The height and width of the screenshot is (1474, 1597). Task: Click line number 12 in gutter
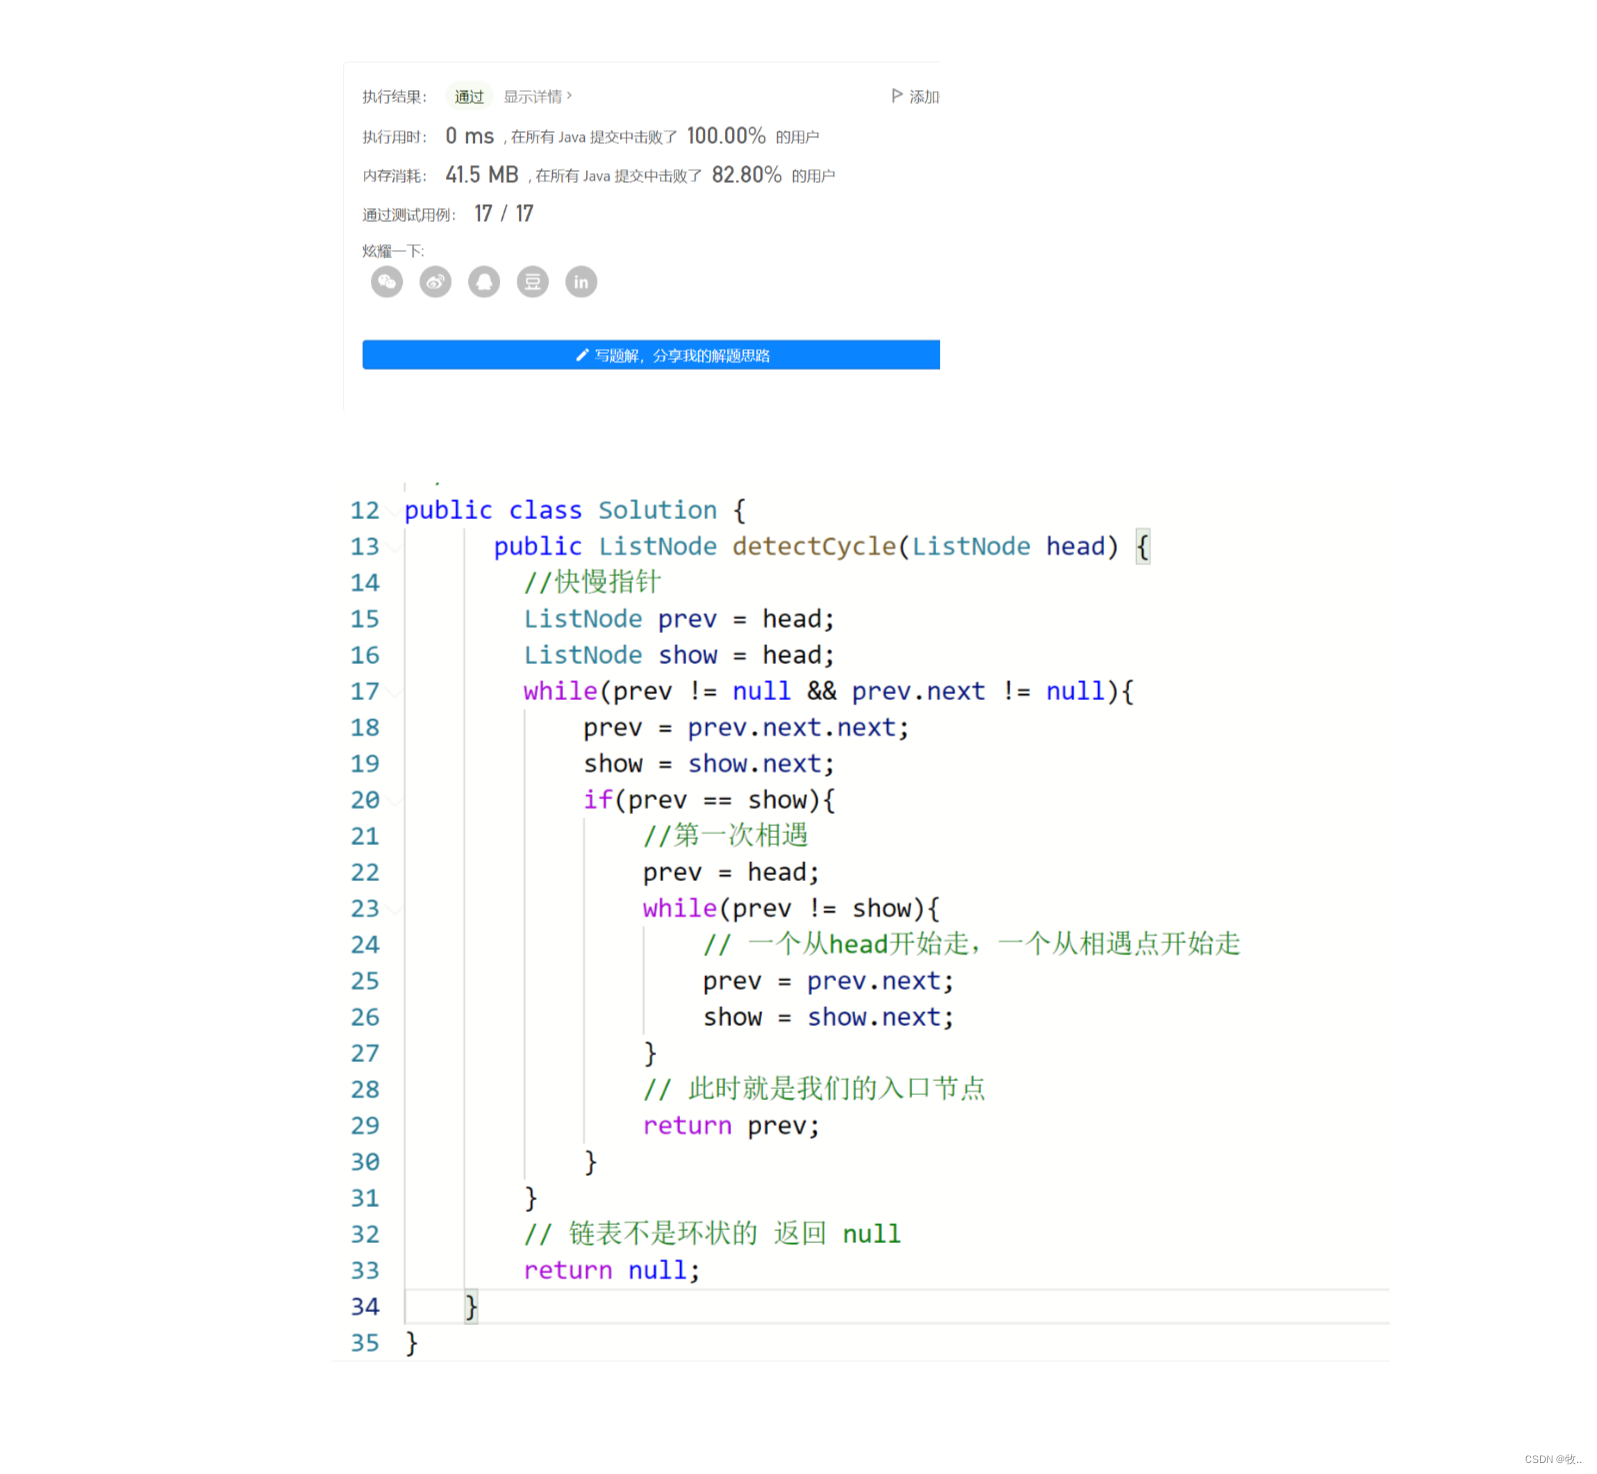pos(365,510)
